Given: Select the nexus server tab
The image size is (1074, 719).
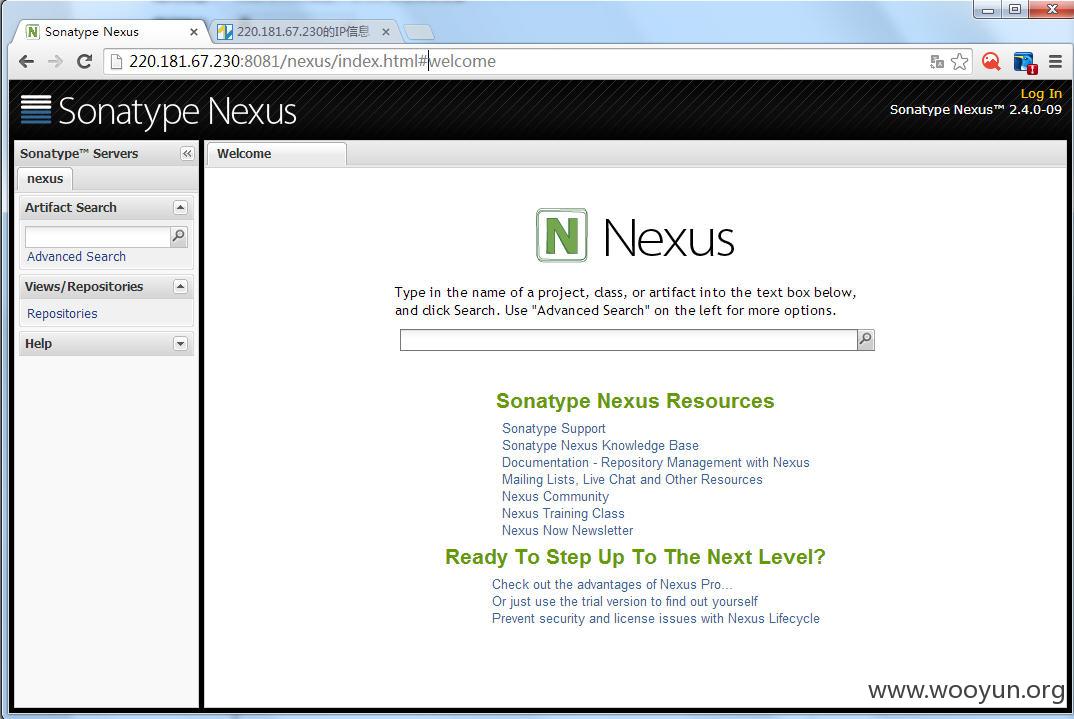Looking at the screenshot, I should pos(45,179).
